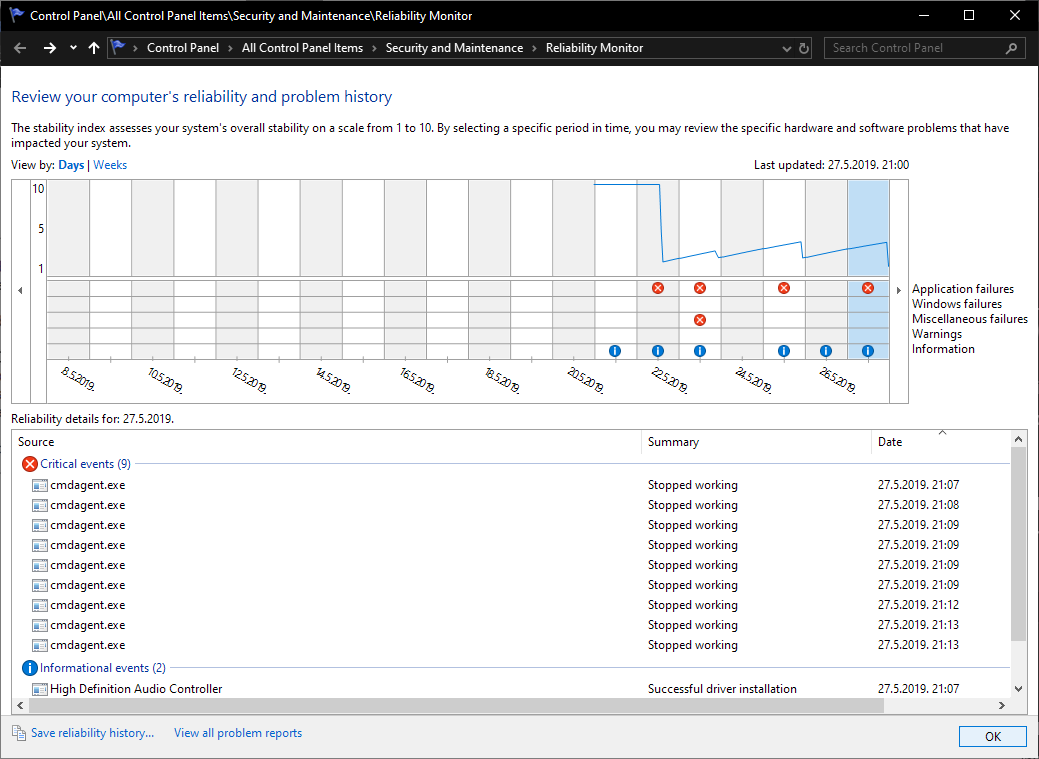Click in the Search Control Panel field
This screenshot has height=759, width=1039.
pos(915,48)
